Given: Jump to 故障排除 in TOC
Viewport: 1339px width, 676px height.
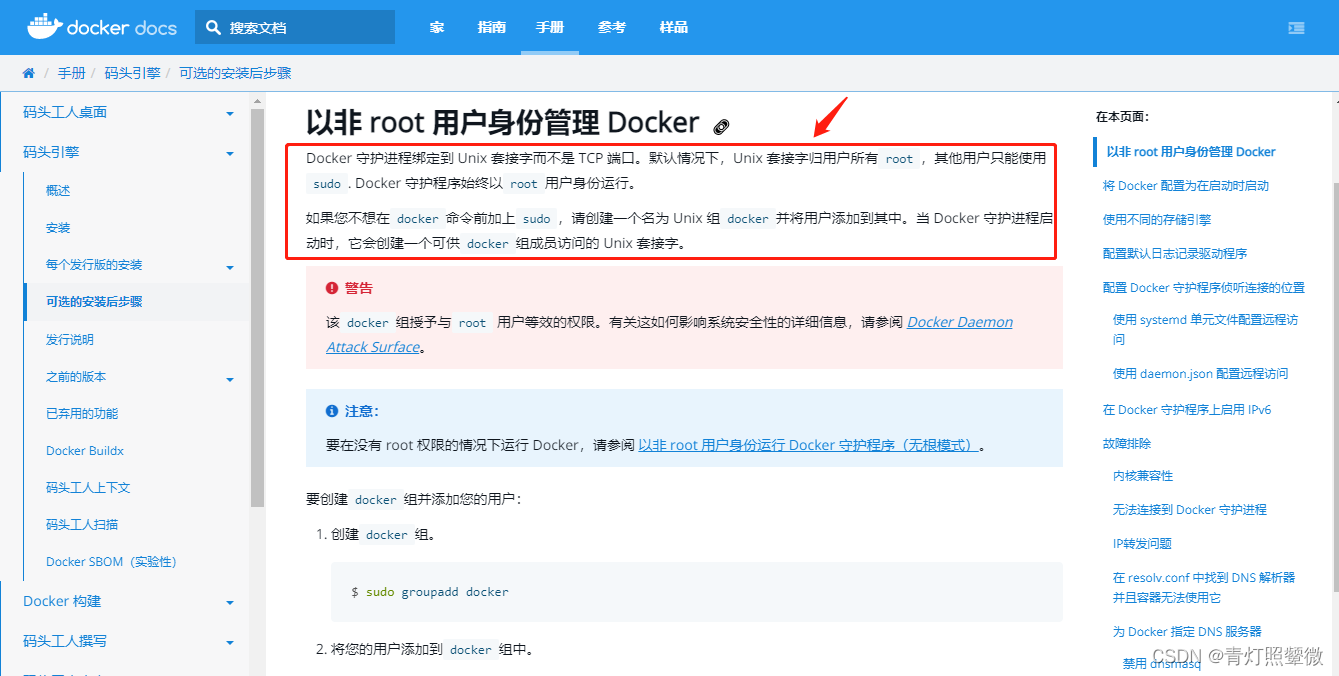Looking at the screenshot, I should coord(1127,444).
